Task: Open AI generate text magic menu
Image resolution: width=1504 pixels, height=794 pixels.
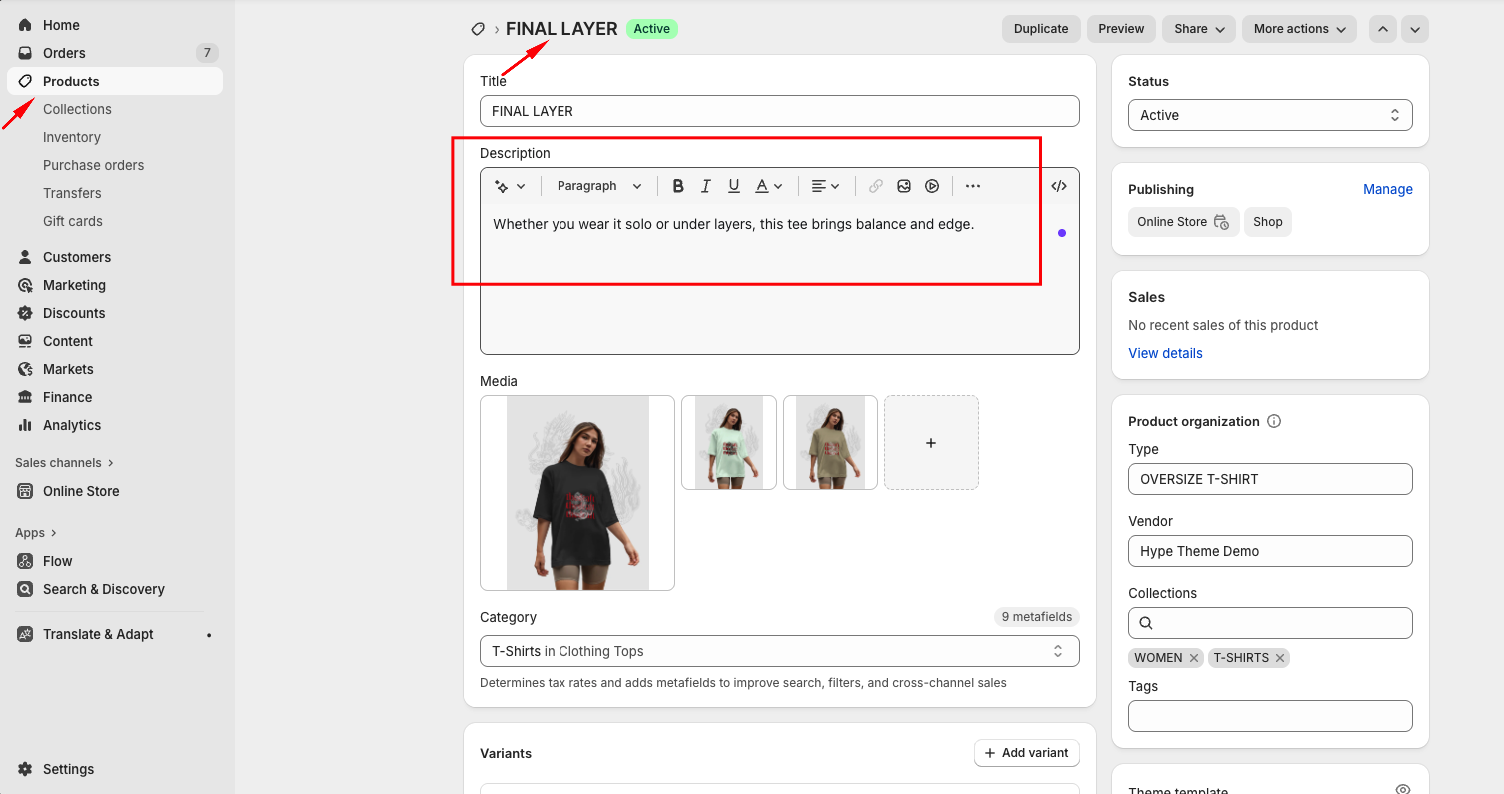Action: [510, 186]
